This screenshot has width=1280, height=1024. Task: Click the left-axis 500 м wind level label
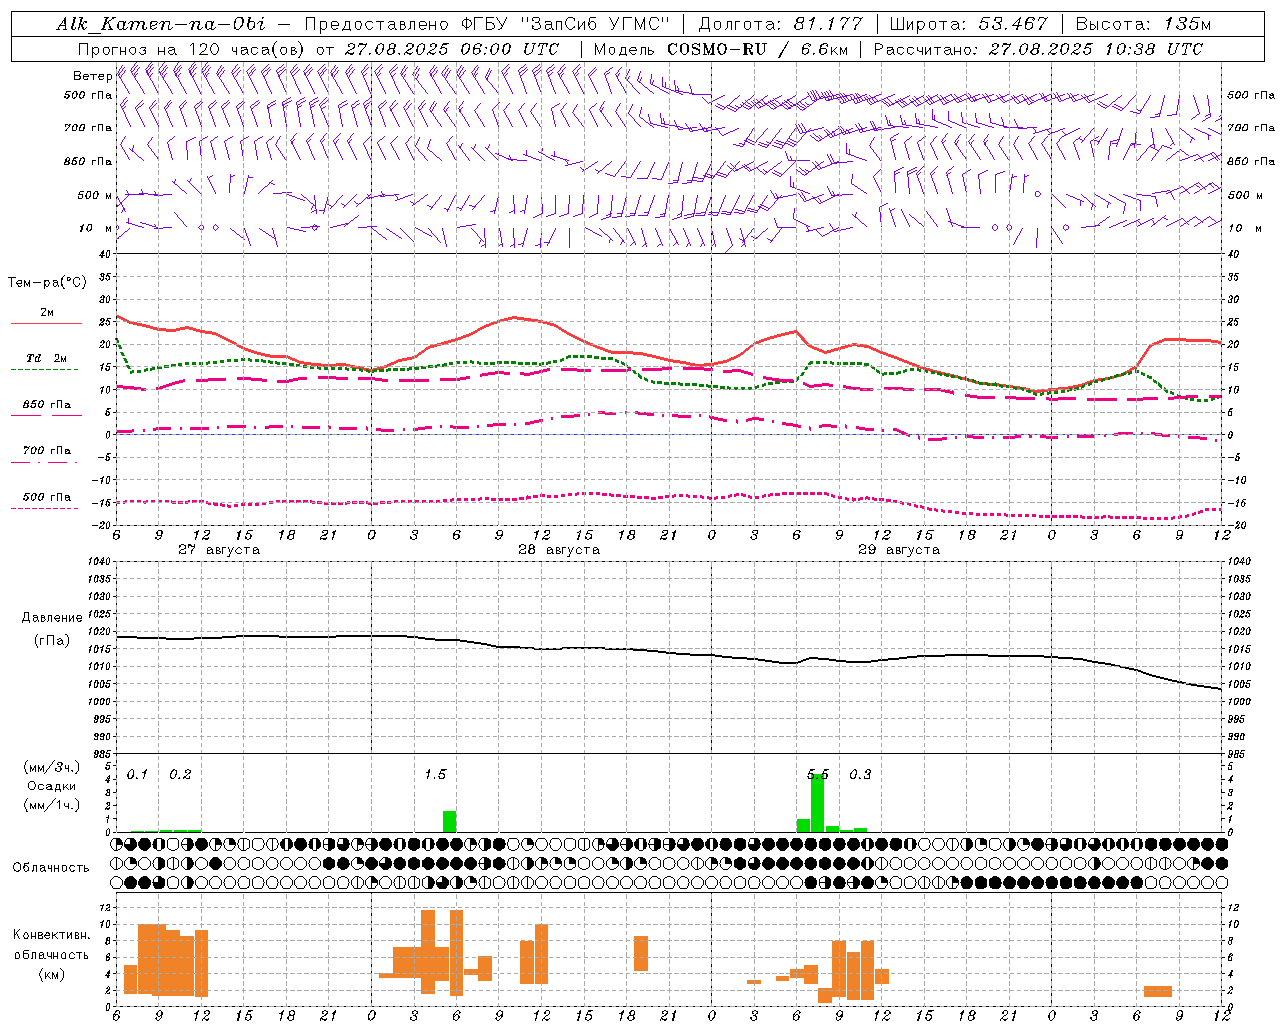pyautogui.click(x=95, y=195)
